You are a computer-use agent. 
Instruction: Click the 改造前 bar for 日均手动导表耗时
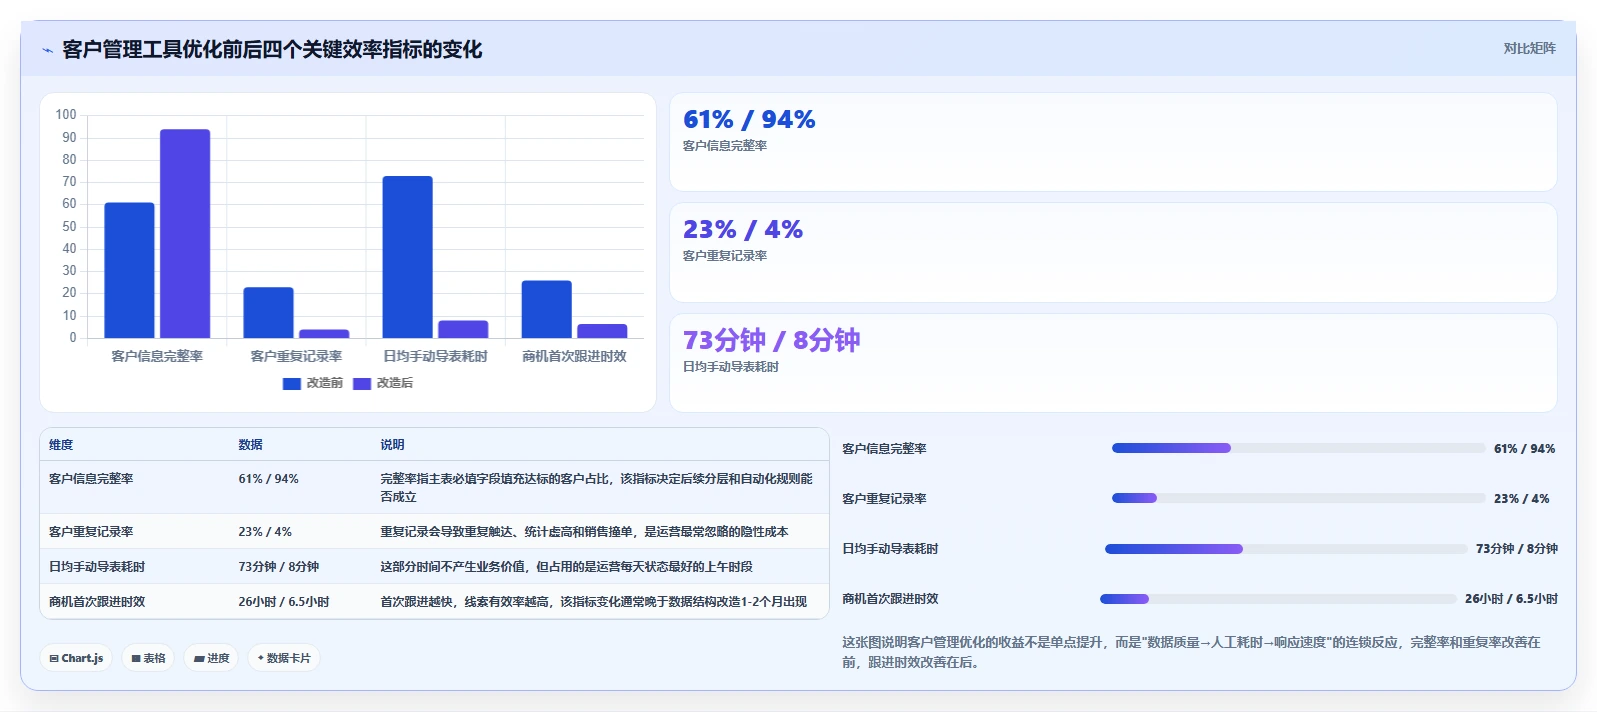coord(407,257)
